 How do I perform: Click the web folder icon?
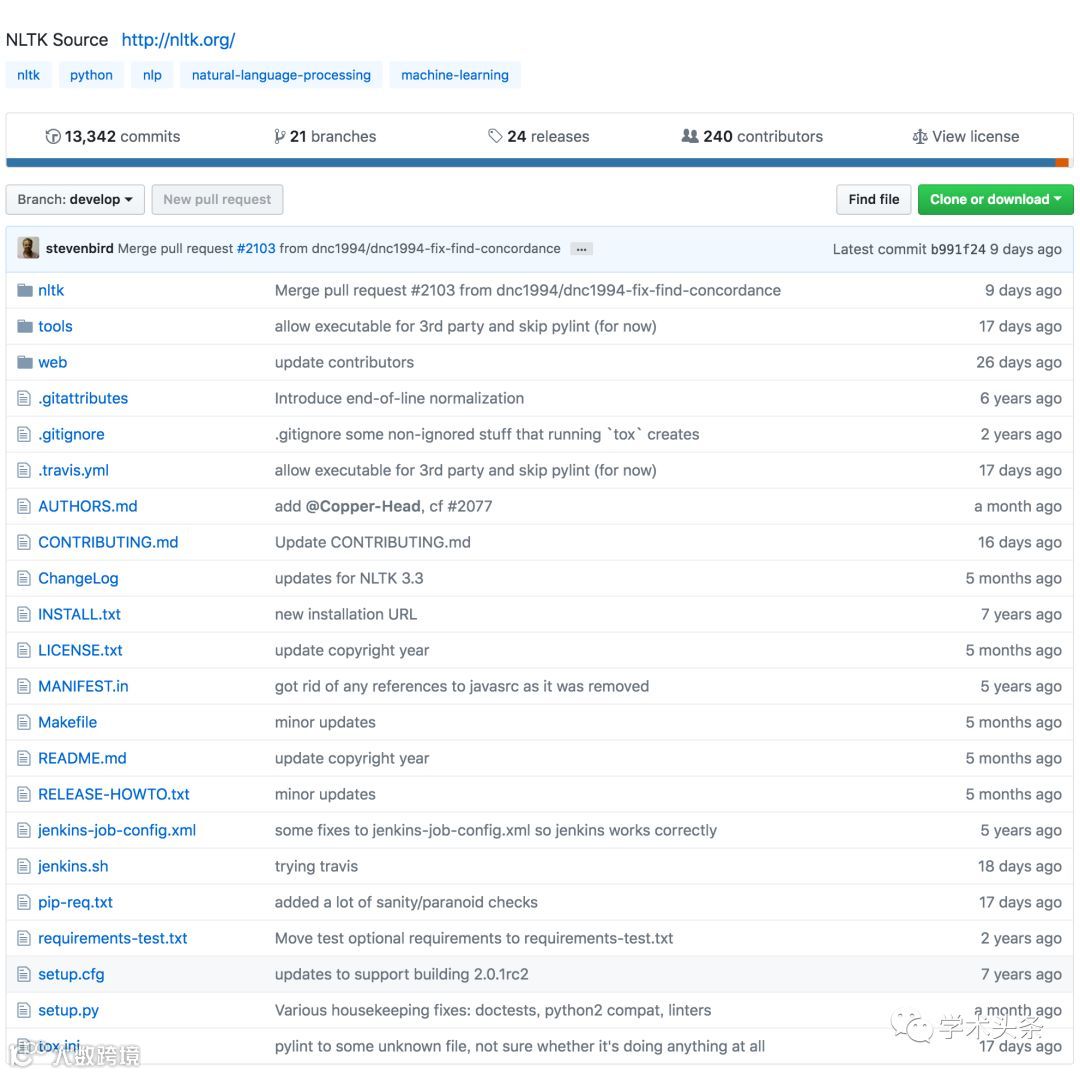pos(25,362)
